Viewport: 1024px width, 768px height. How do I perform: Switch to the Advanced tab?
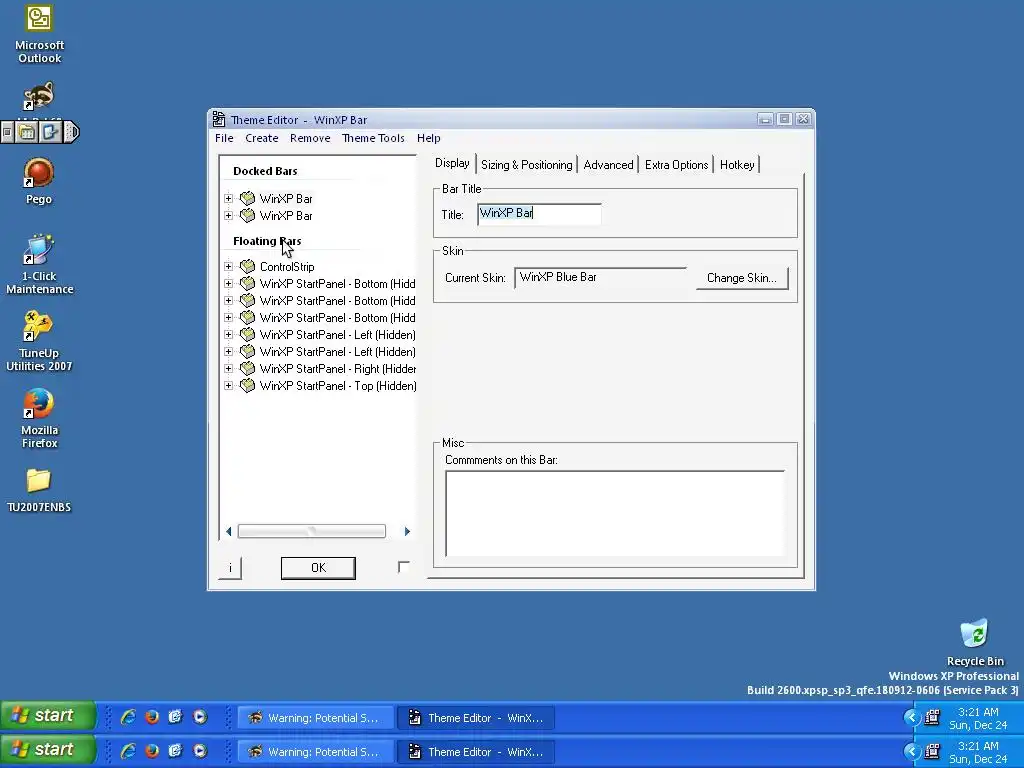[608, 165]
